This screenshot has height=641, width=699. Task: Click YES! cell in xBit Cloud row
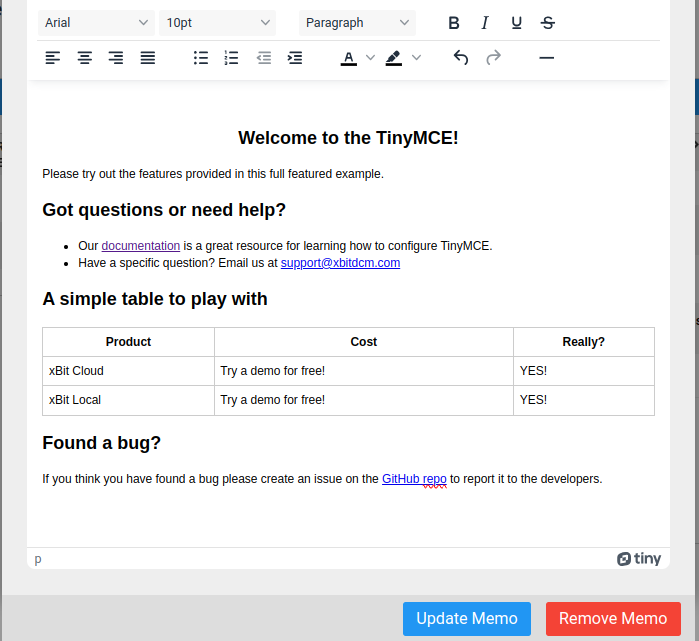click(584, 371)
